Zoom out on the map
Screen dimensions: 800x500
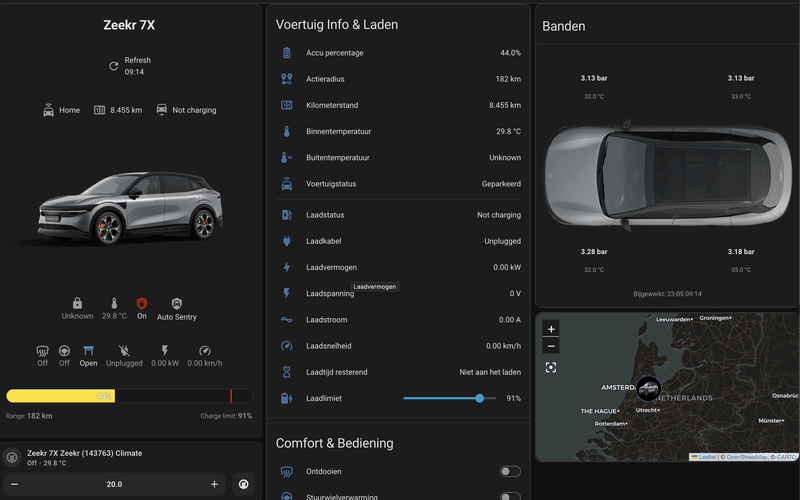coord(551,346)
